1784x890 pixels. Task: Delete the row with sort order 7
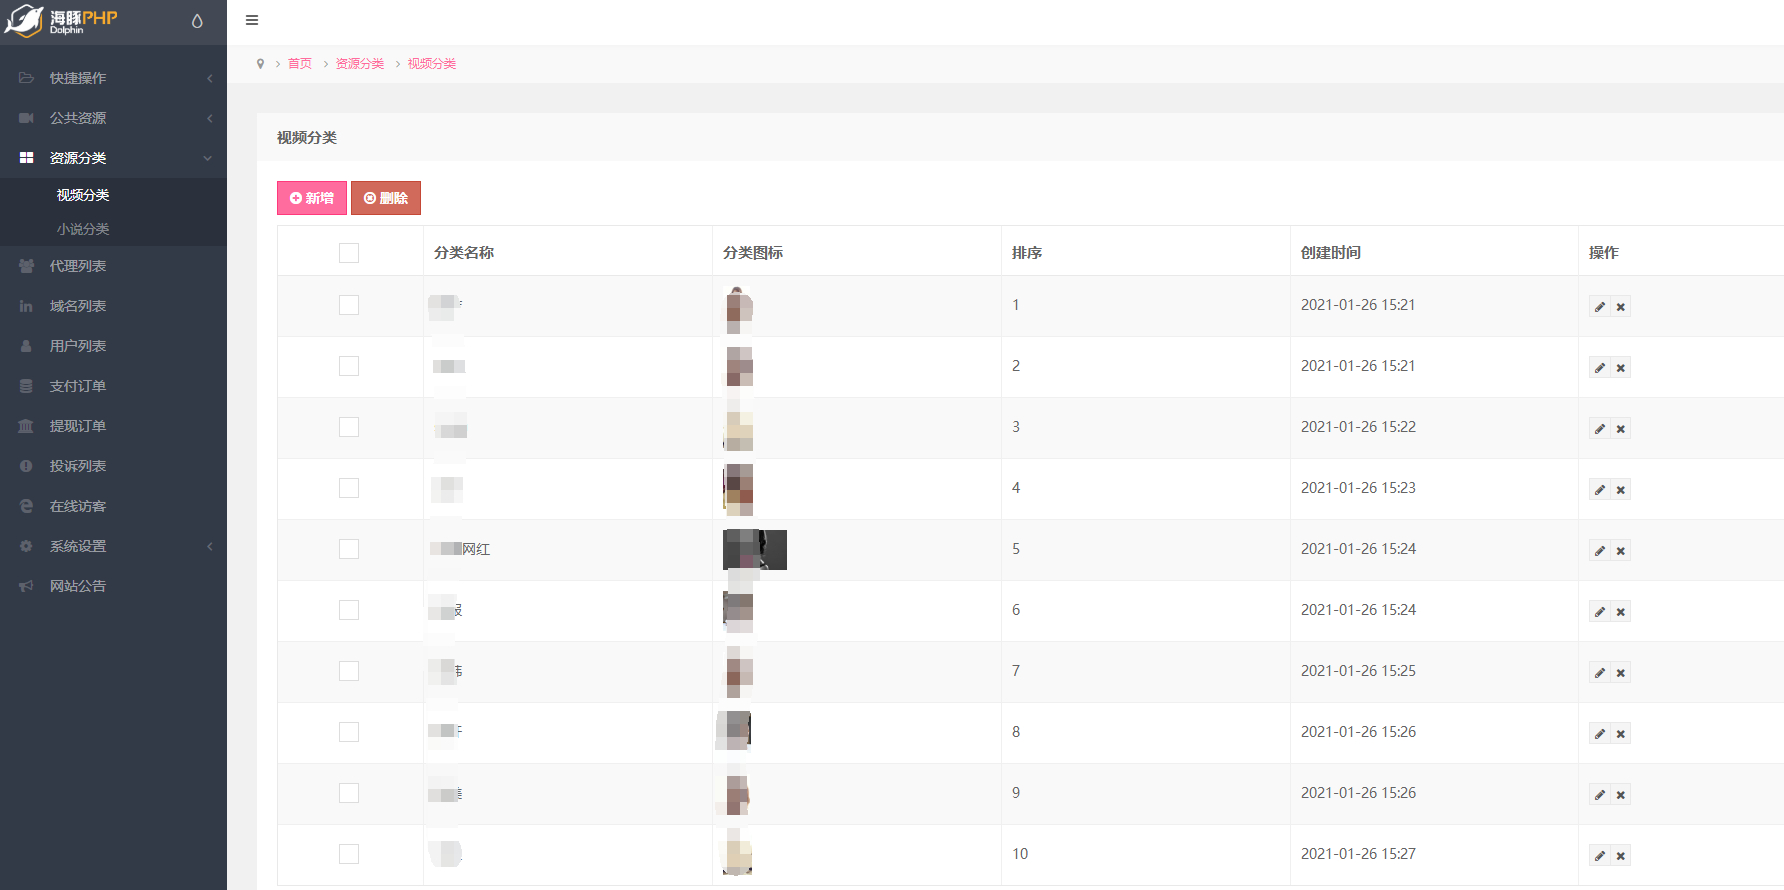[x=1621, y=673]
